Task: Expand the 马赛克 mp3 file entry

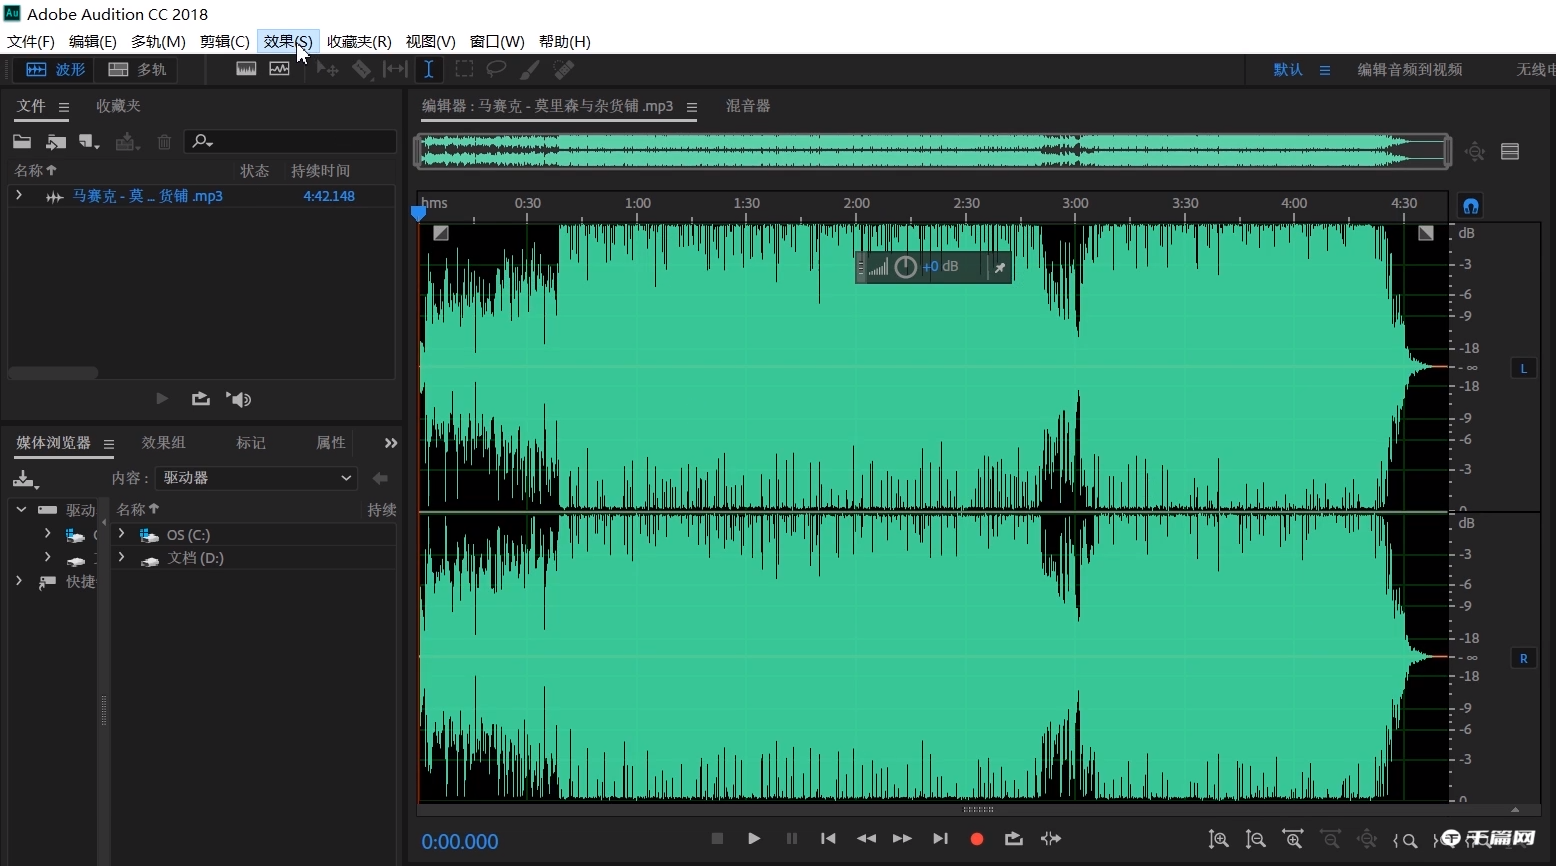Action: point(19,196)
